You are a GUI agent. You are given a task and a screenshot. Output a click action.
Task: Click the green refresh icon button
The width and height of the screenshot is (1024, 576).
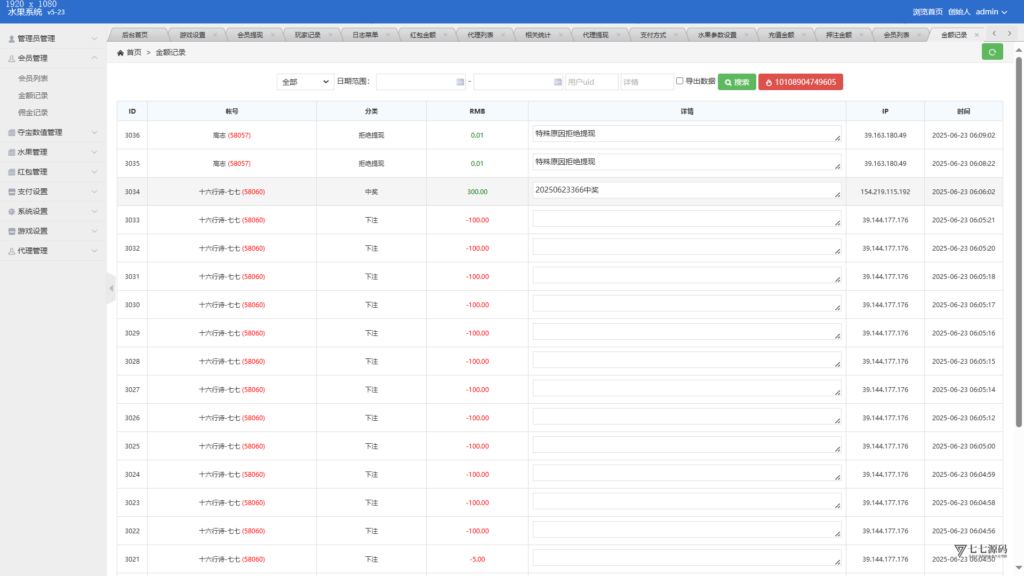point(992,52)
